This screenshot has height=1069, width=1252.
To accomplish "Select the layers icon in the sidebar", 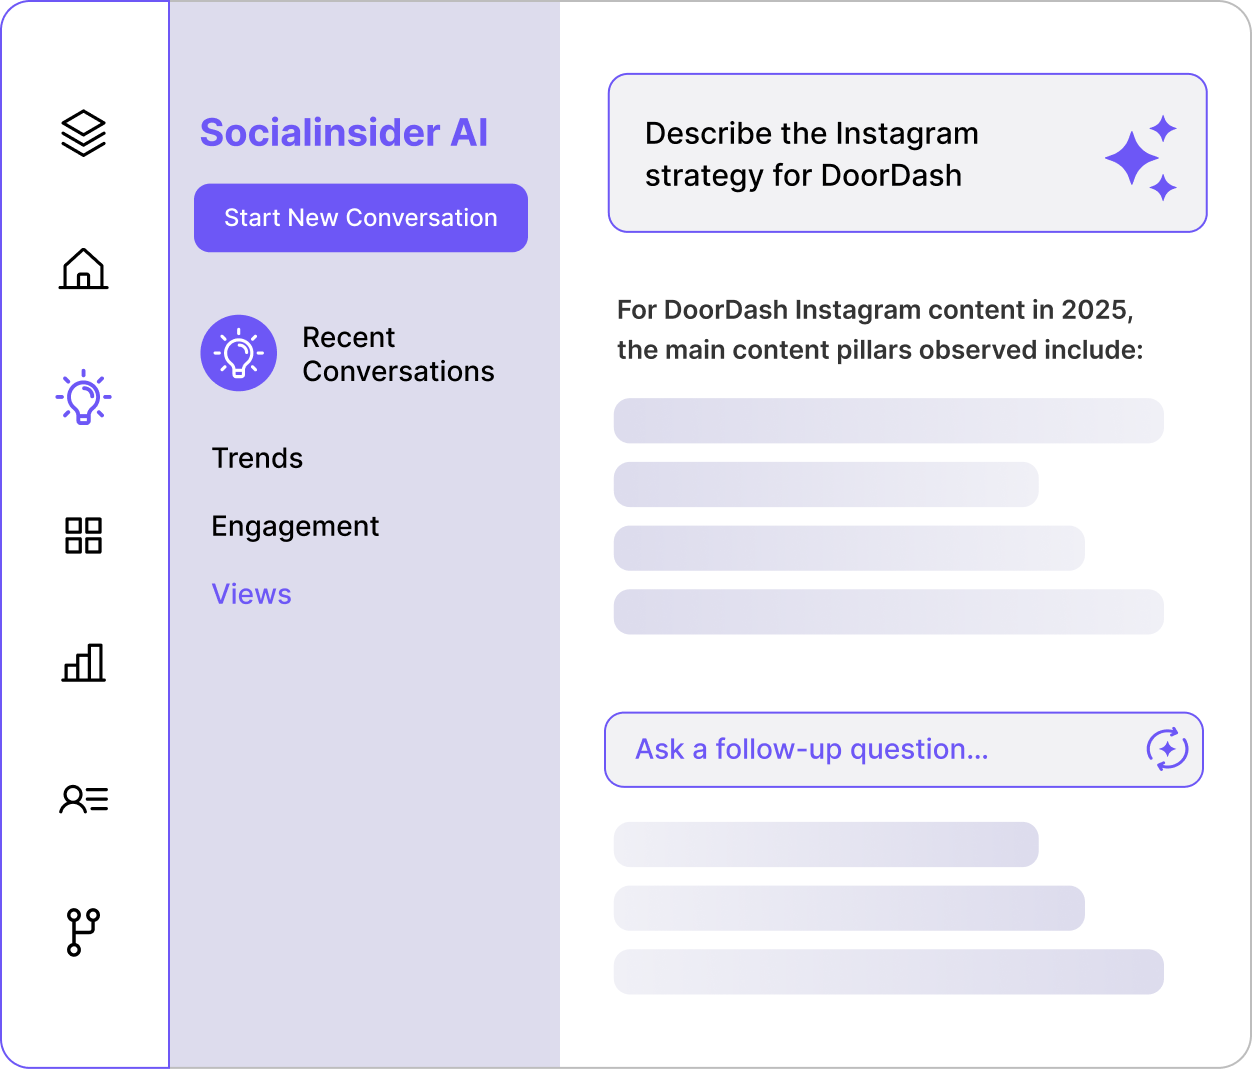I will tap(83, 132).
